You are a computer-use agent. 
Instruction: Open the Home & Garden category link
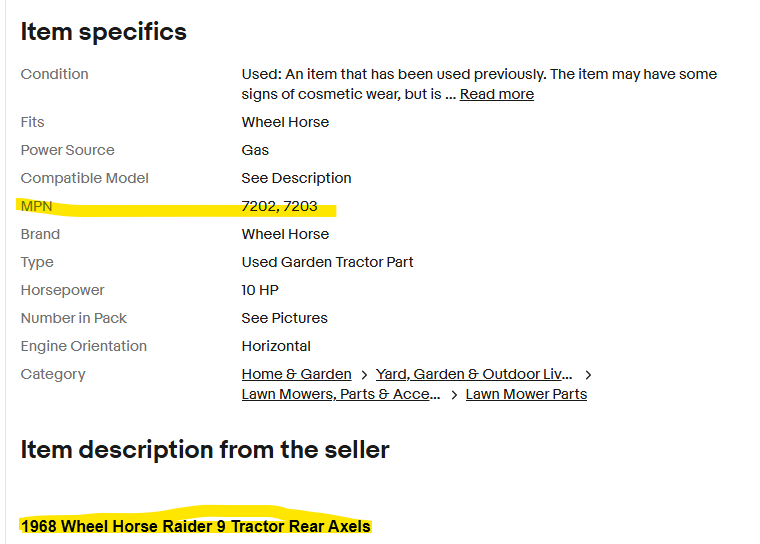pos(296,374)
